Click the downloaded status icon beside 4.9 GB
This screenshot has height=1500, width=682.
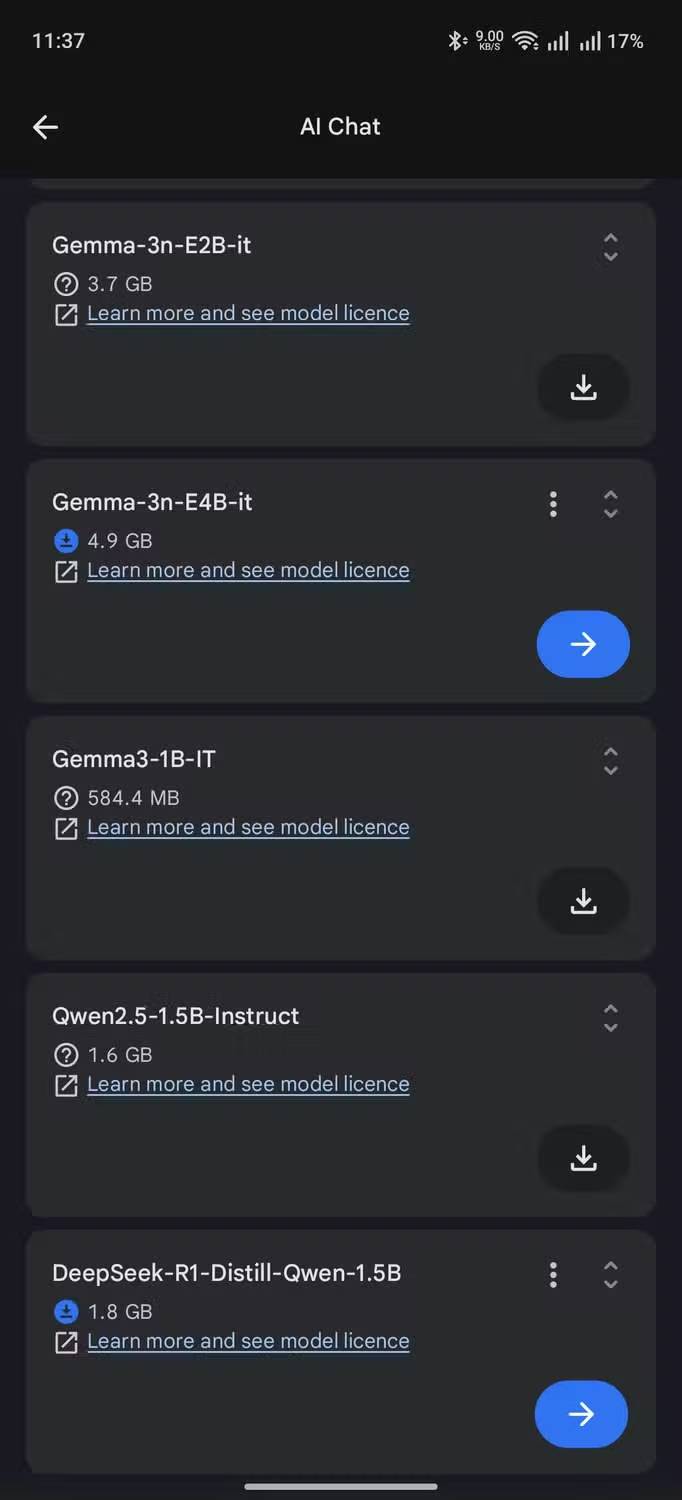(66, 541)
